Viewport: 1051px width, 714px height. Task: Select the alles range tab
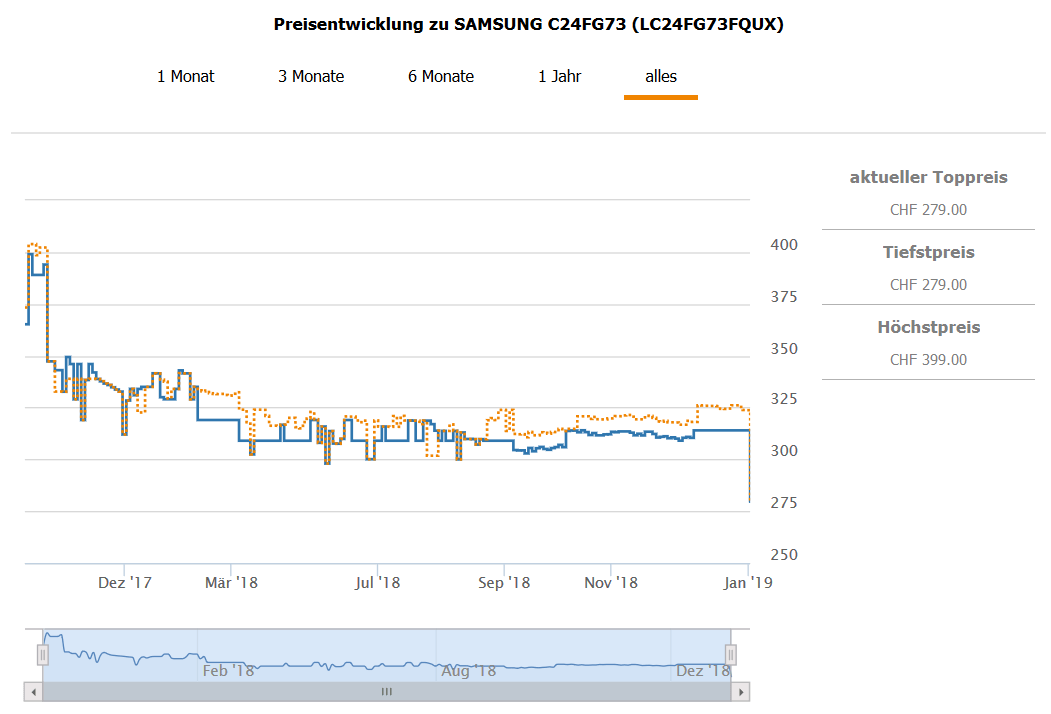coord(661,77)
